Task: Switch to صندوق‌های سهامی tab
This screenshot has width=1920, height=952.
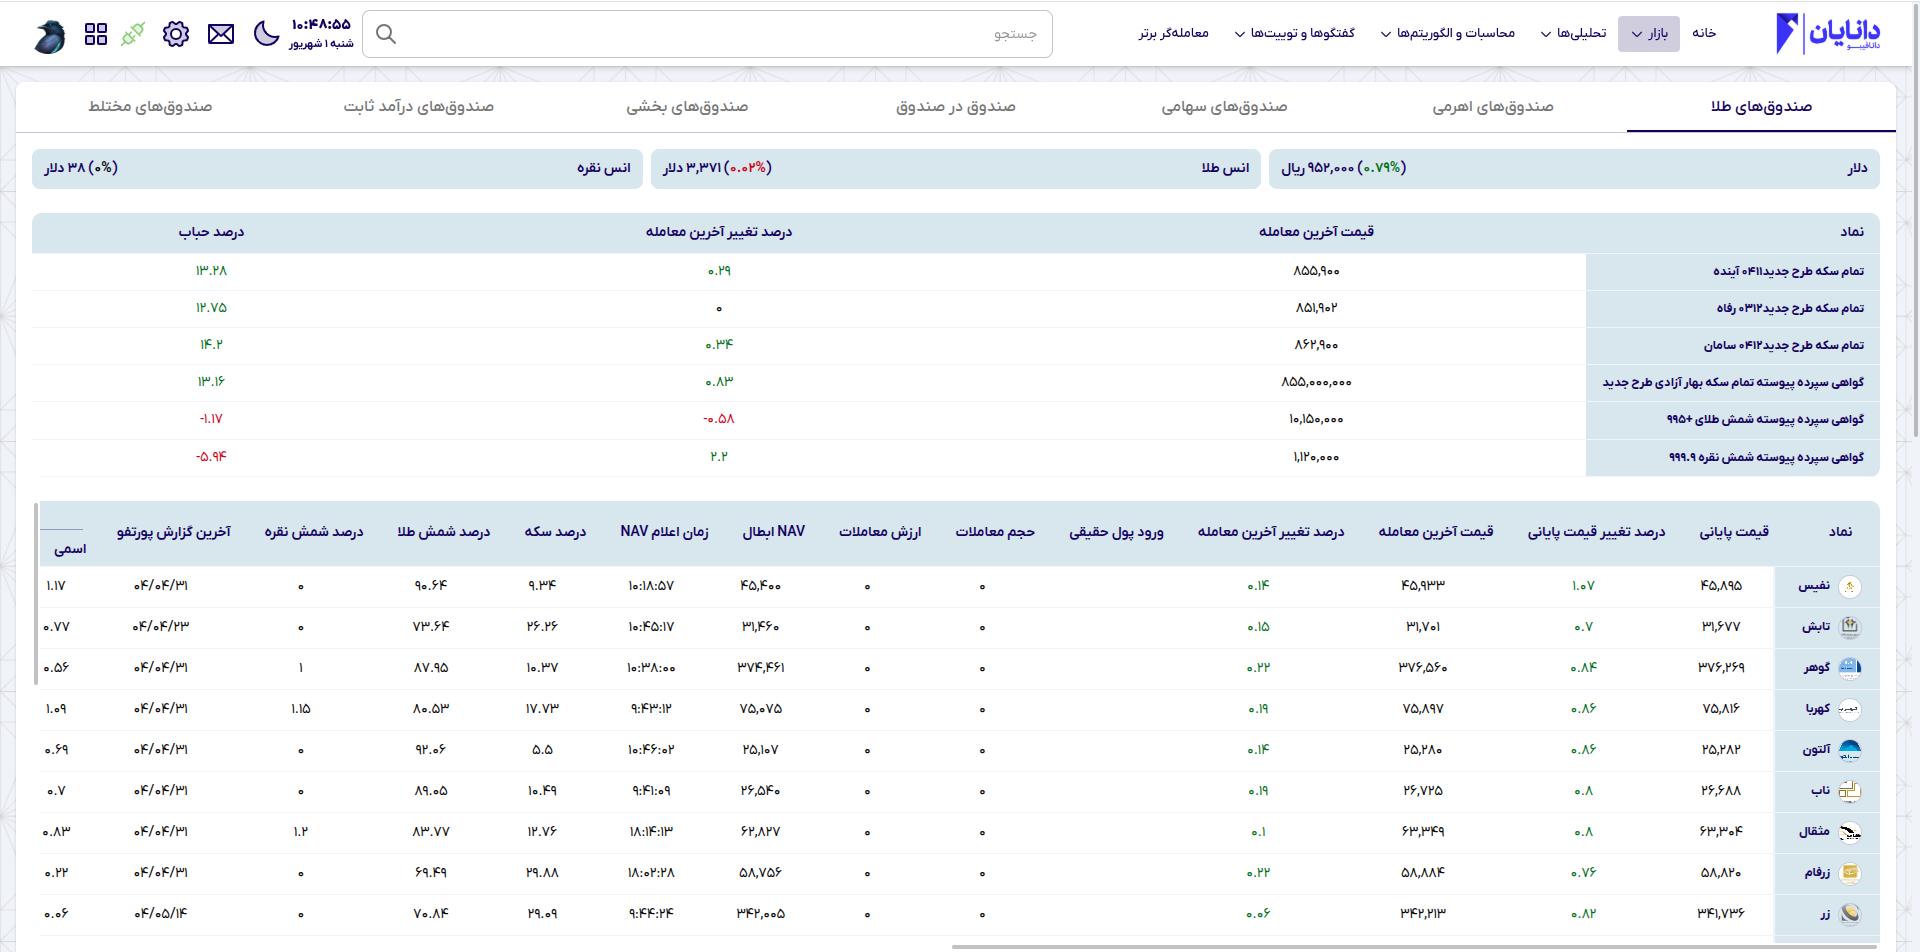Action: [x=1224, y=107]
